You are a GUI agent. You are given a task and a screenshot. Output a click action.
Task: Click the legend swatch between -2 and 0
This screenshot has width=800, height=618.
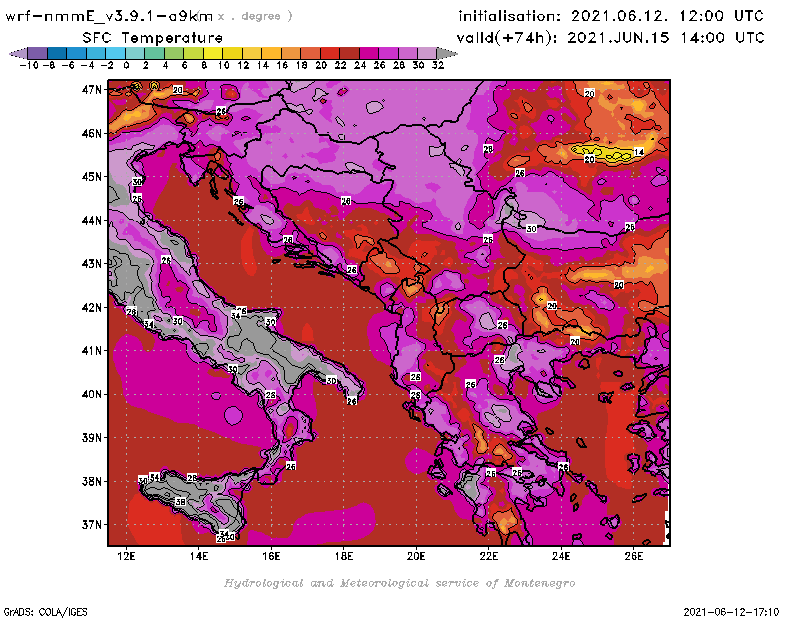click(116, 54)
